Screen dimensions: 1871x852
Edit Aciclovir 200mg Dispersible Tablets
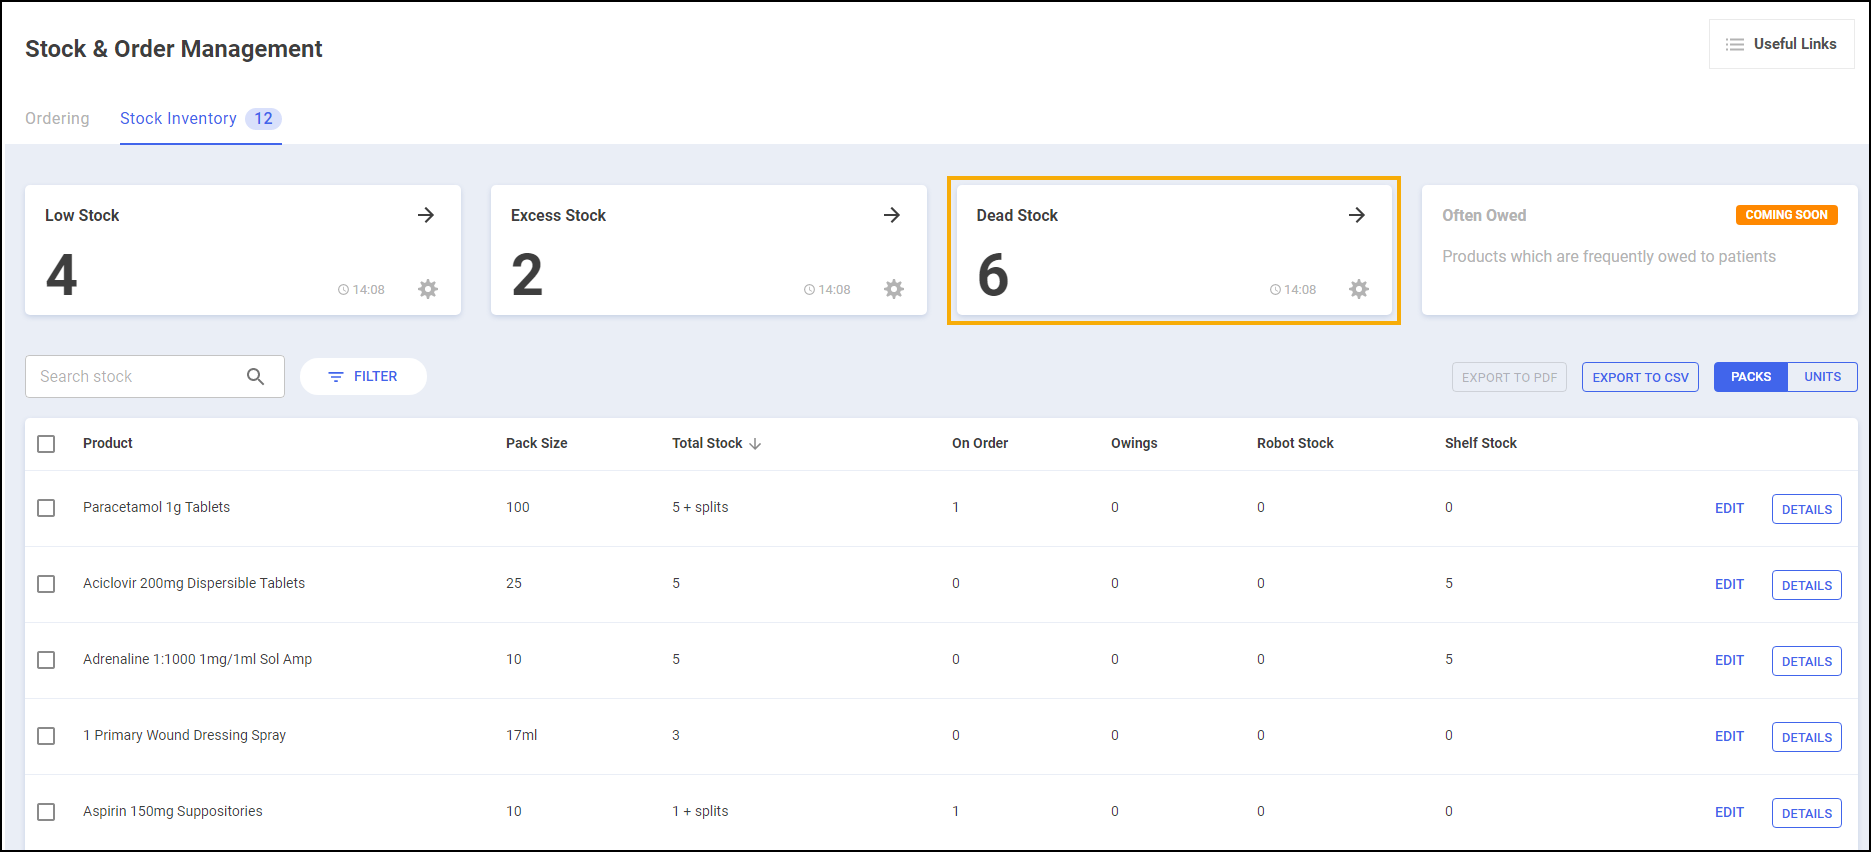1729,584
